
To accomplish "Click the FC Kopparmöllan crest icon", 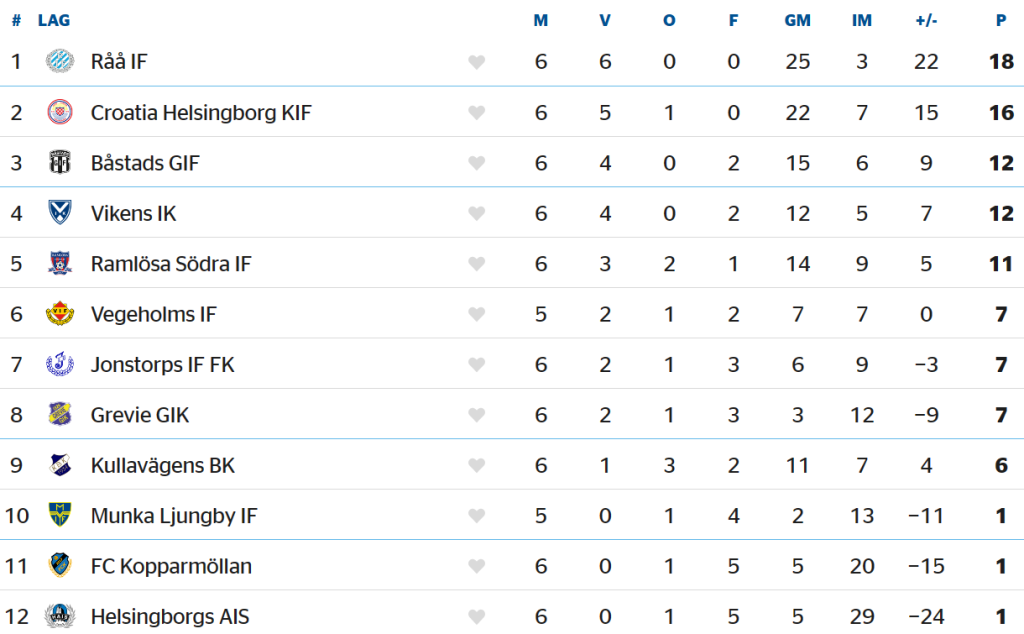I will 60,566.
